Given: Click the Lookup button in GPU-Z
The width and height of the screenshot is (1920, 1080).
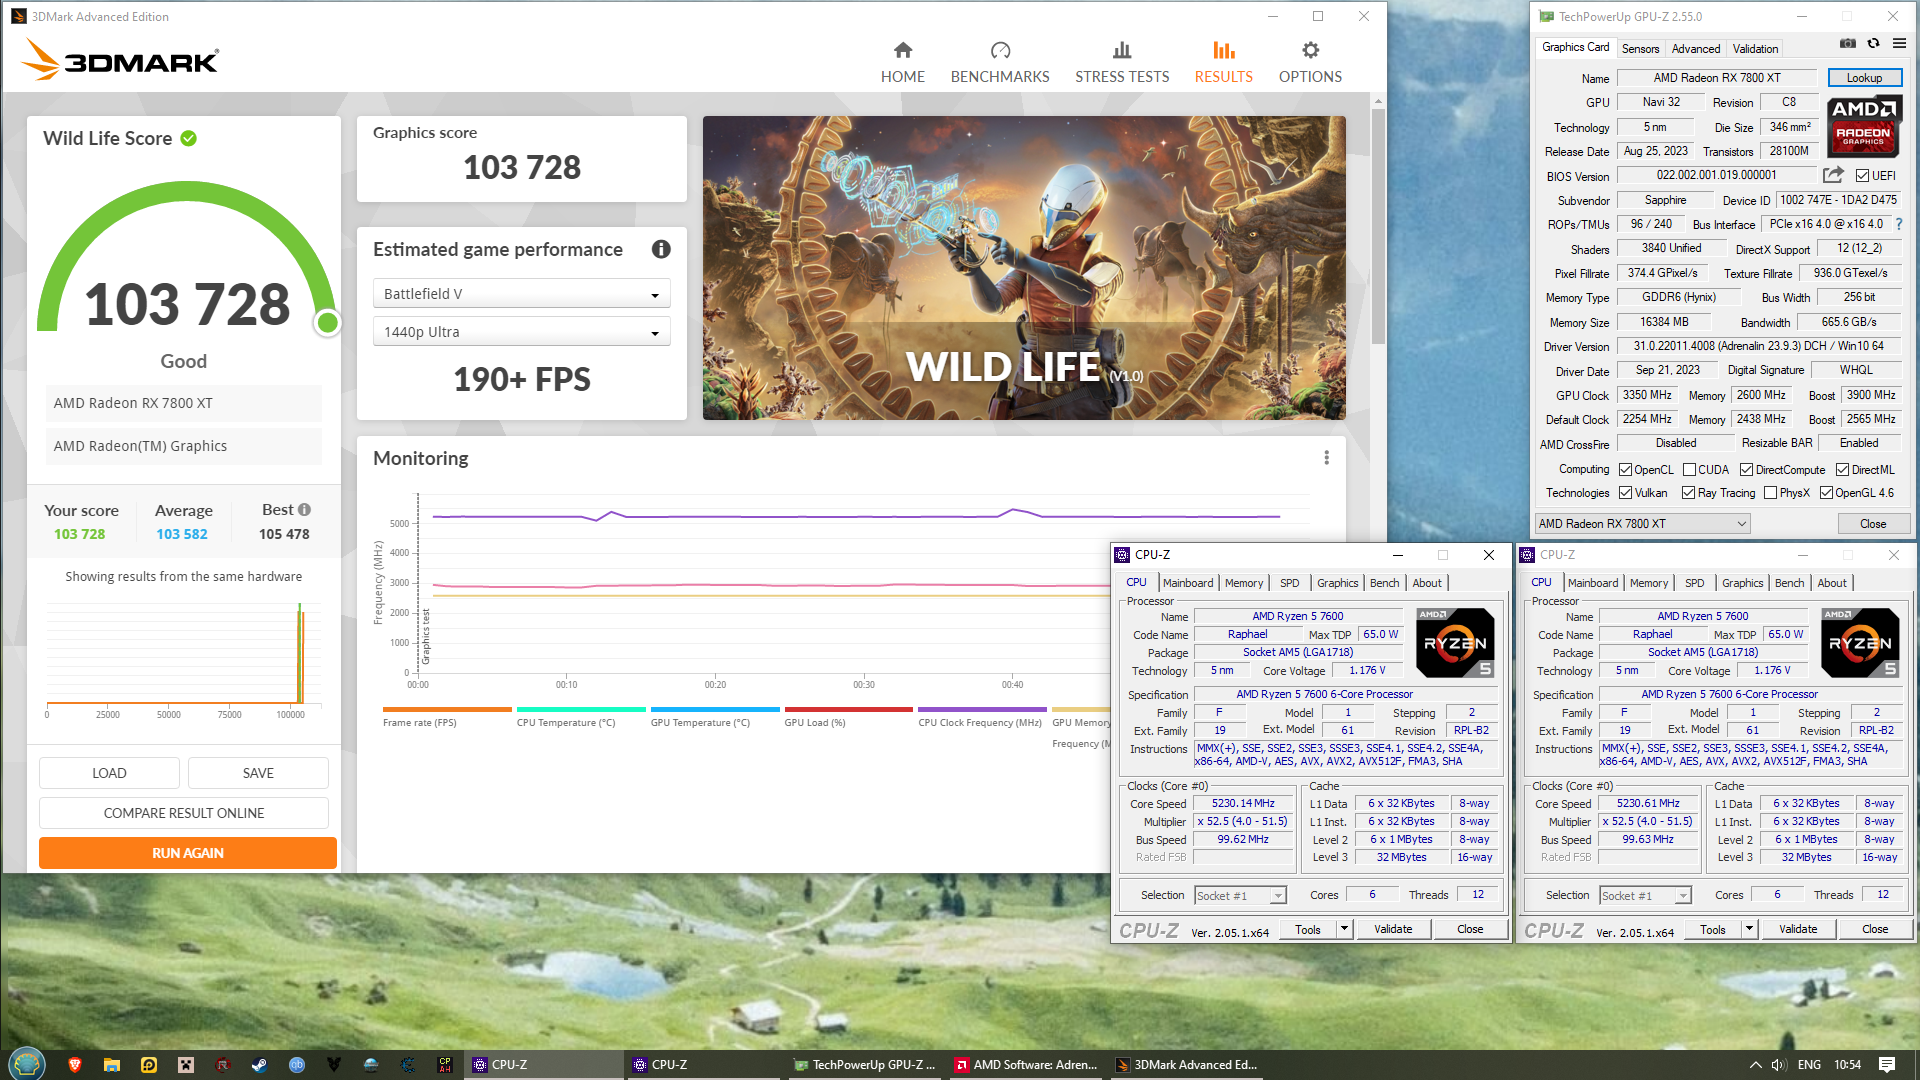Looking at the screenshot, I should pos(1864,77).
